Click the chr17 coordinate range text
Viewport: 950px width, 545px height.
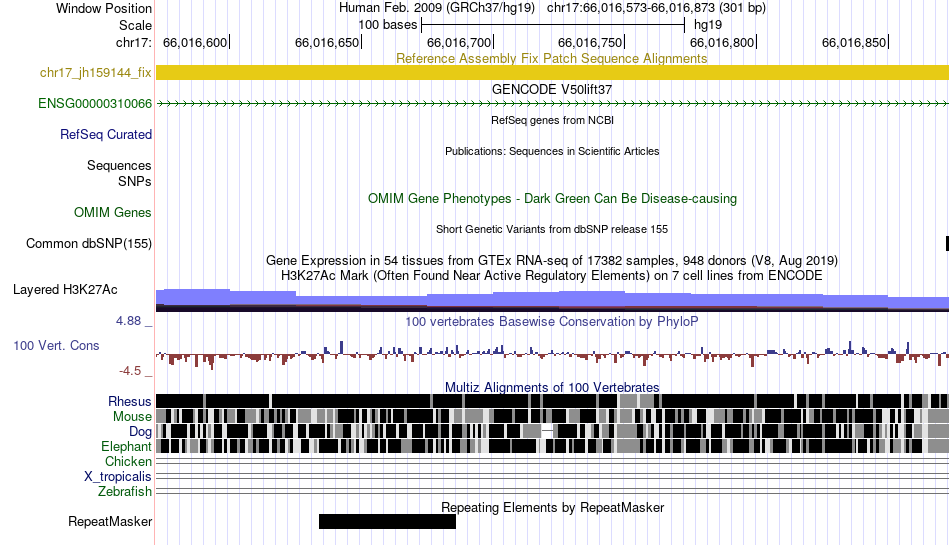tap(656, 8)
